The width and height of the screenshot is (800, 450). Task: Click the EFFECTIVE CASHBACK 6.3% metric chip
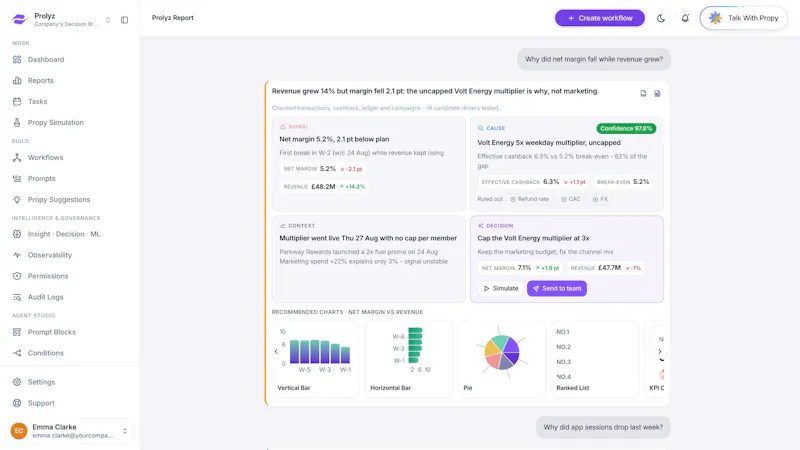pyautogui.click(x=534, y=182)
